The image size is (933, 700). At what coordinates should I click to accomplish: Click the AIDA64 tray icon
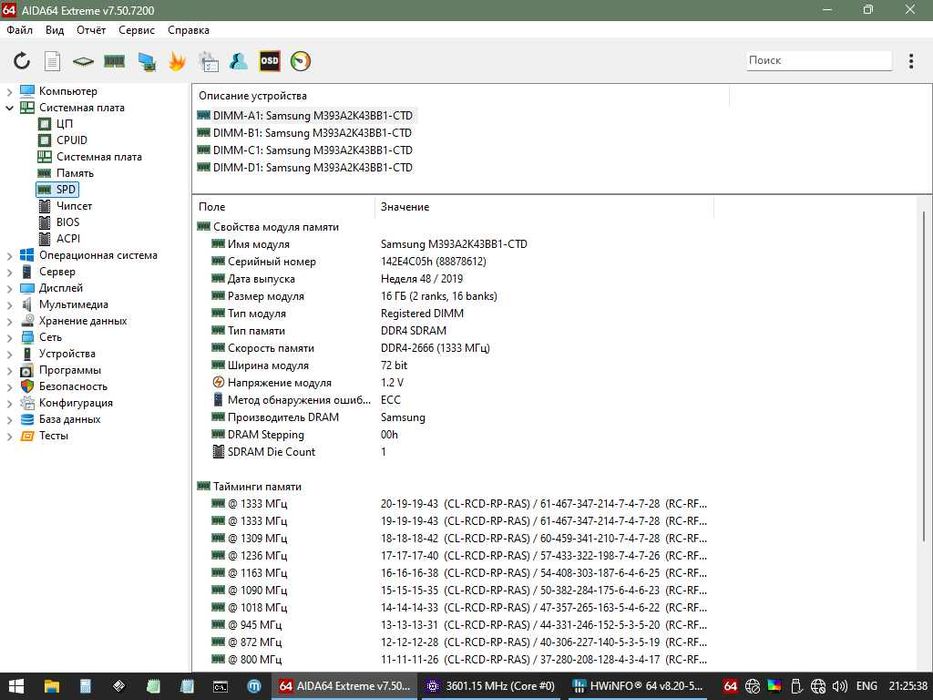pos(730,686)
